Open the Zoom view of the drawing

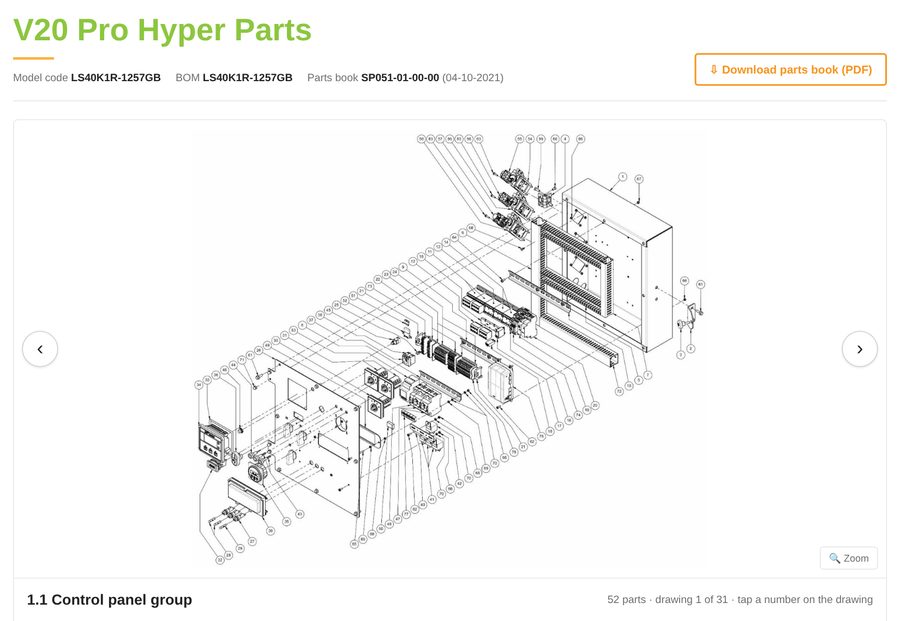coord(849,558)
